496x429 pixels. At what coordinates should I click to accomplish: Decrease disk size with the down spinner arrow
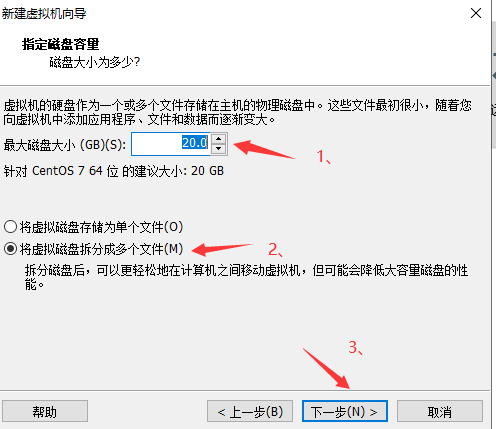tap(219, 149)
